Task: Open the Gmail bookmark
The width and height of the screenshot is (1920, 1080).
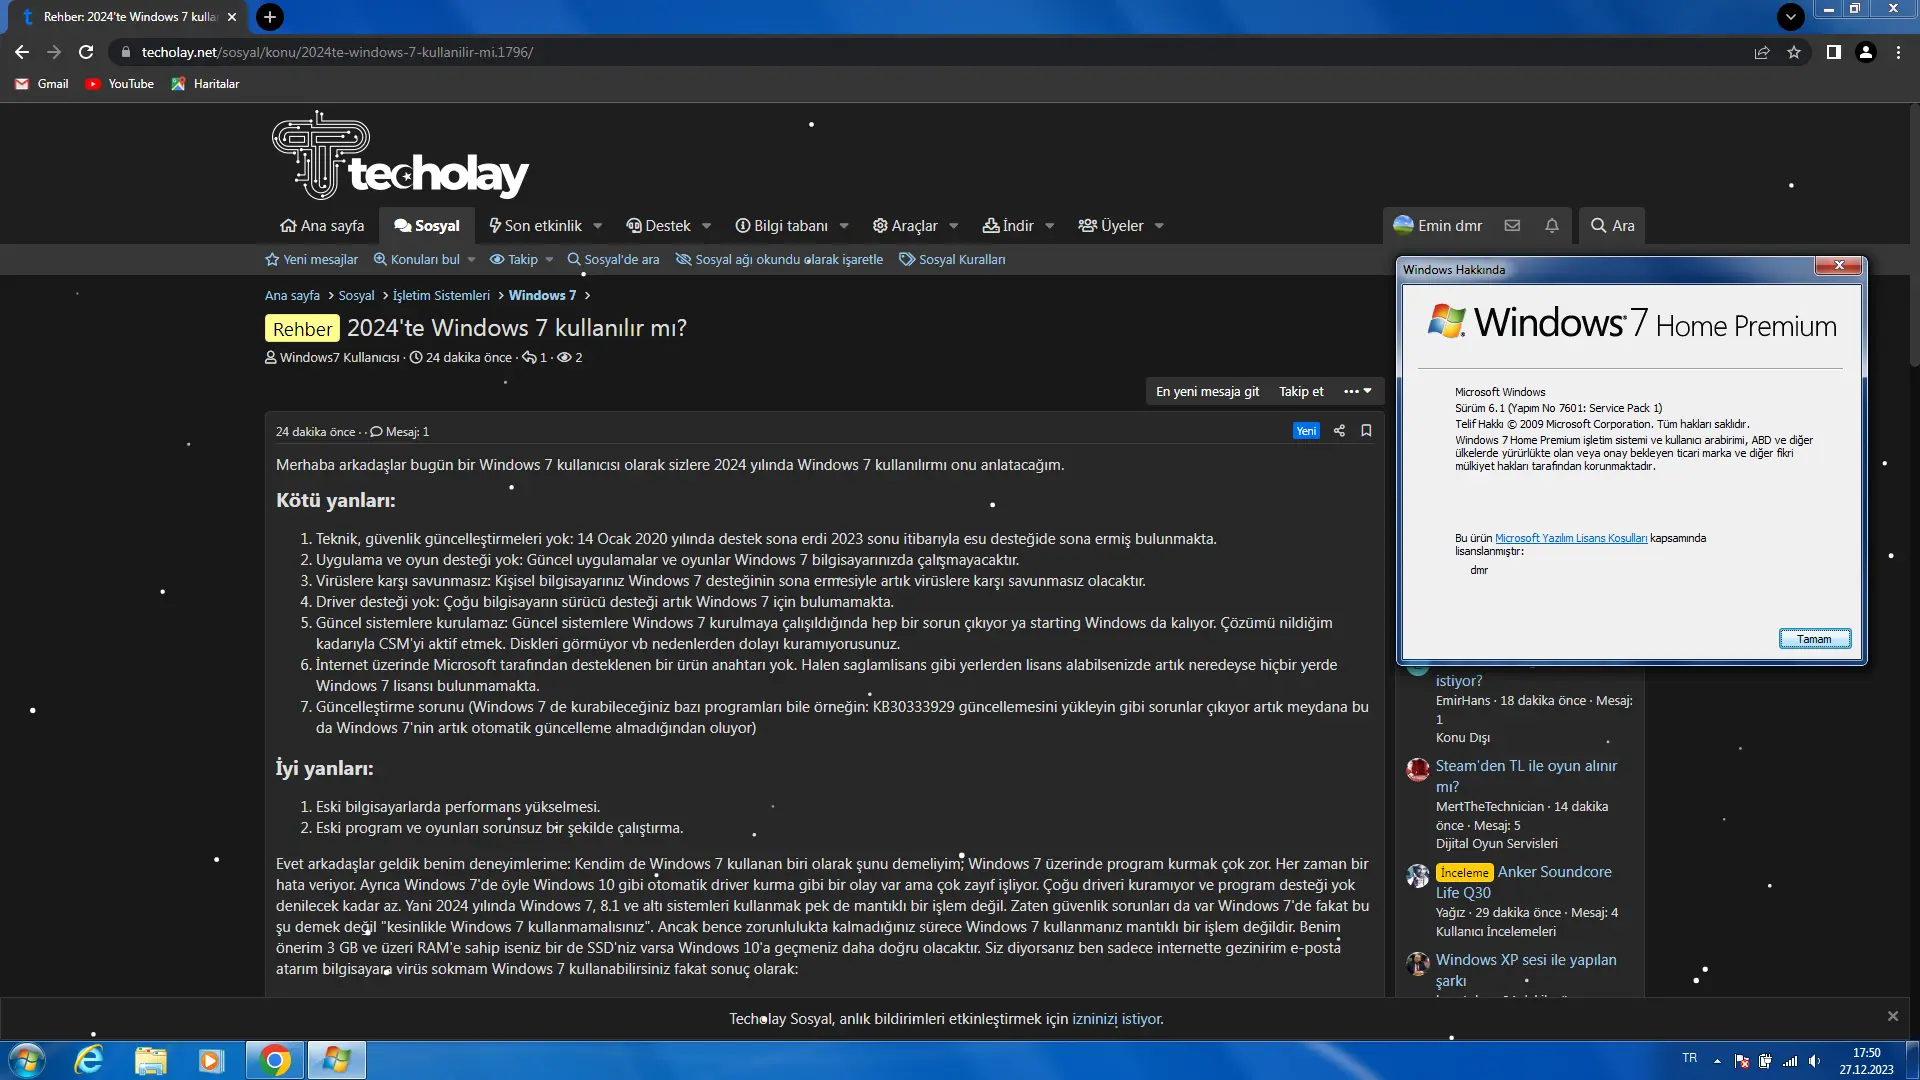Action: tap(42, 84)
